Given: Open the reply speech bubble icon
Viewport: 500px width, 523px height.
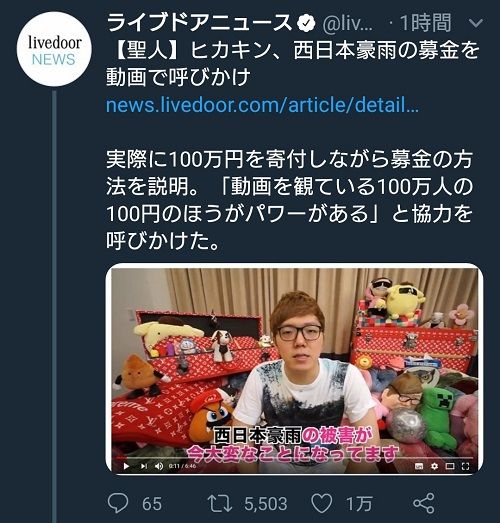Looking at the screenshot, I should [118, 503].
